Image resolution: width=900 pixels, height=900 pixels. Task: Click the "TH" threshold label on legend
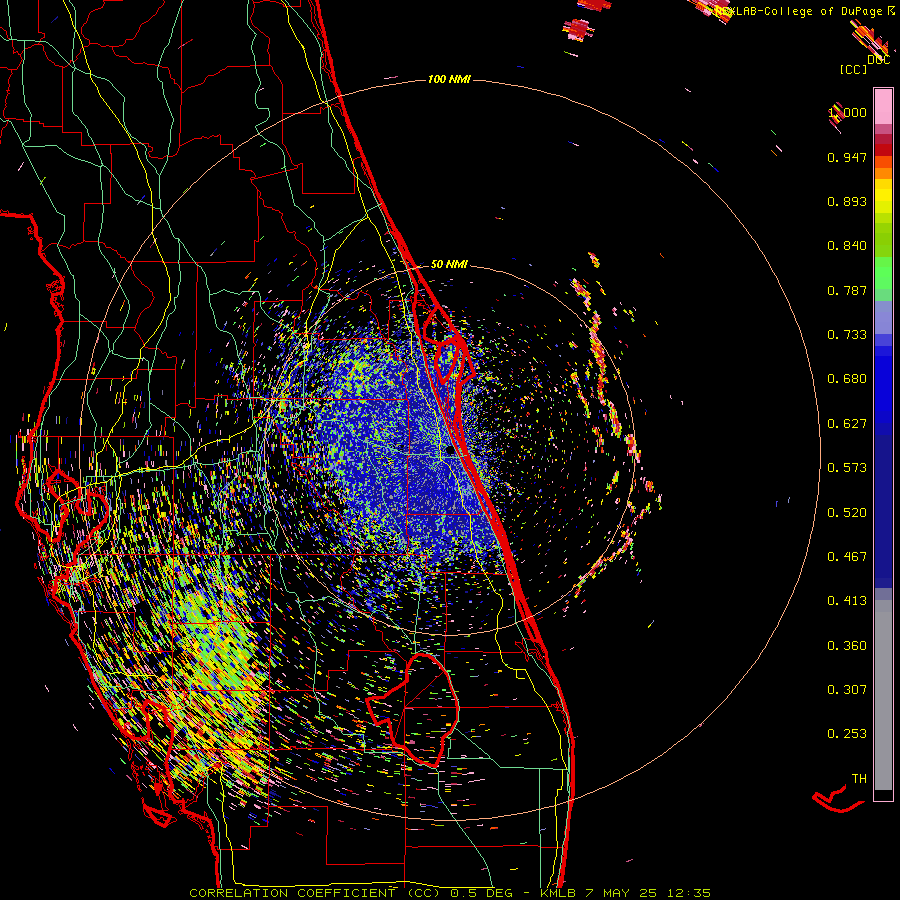tap(859, 779)
